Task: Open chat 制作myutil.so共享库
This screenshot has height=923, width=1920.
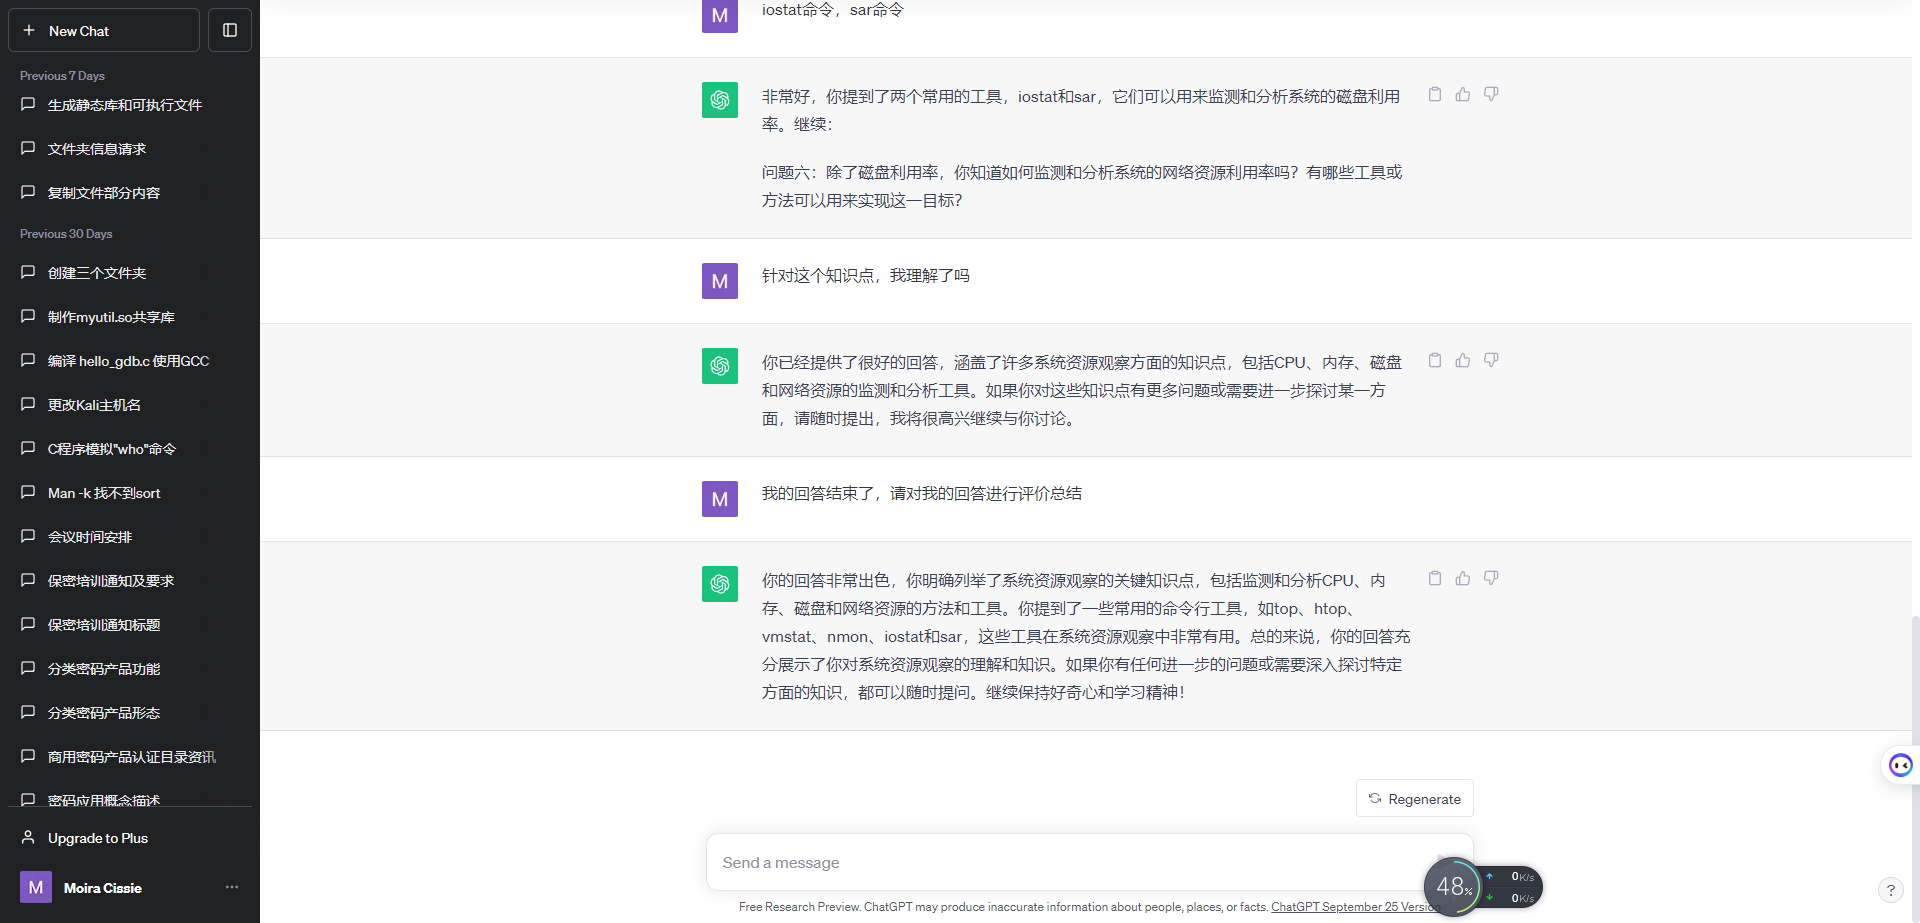Action: click(x=130, y=317)
